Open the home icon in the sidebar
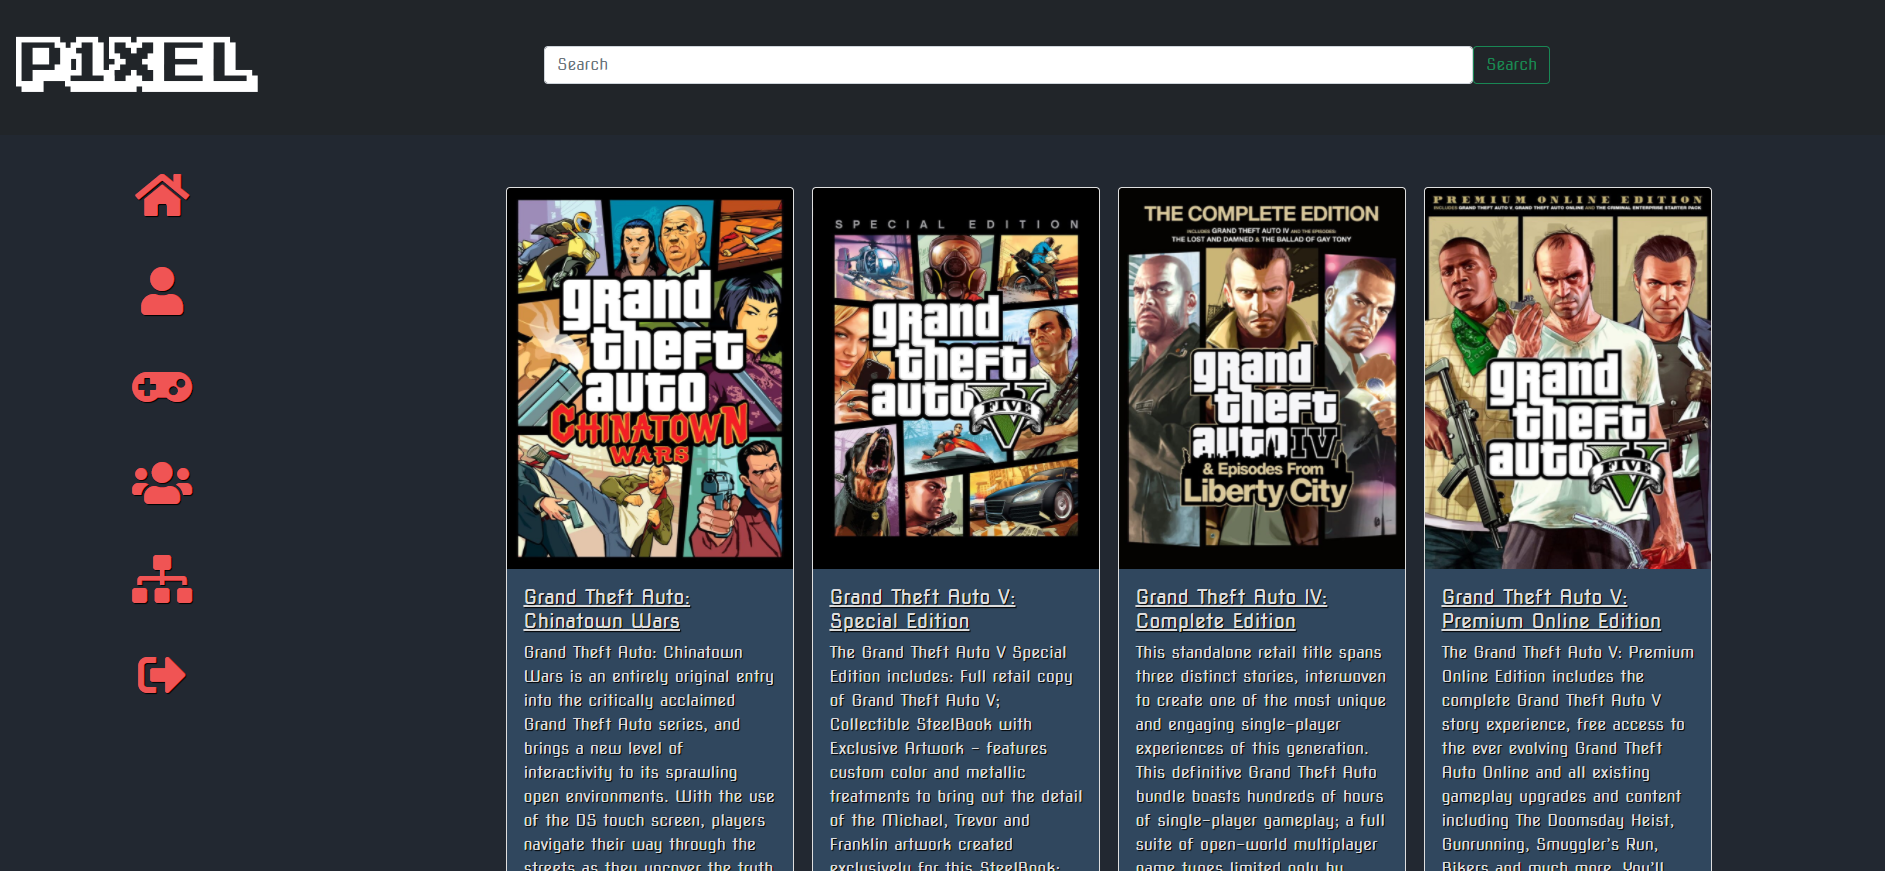The height and width of the screenshot is (871, 1885). tap(162, 195)
